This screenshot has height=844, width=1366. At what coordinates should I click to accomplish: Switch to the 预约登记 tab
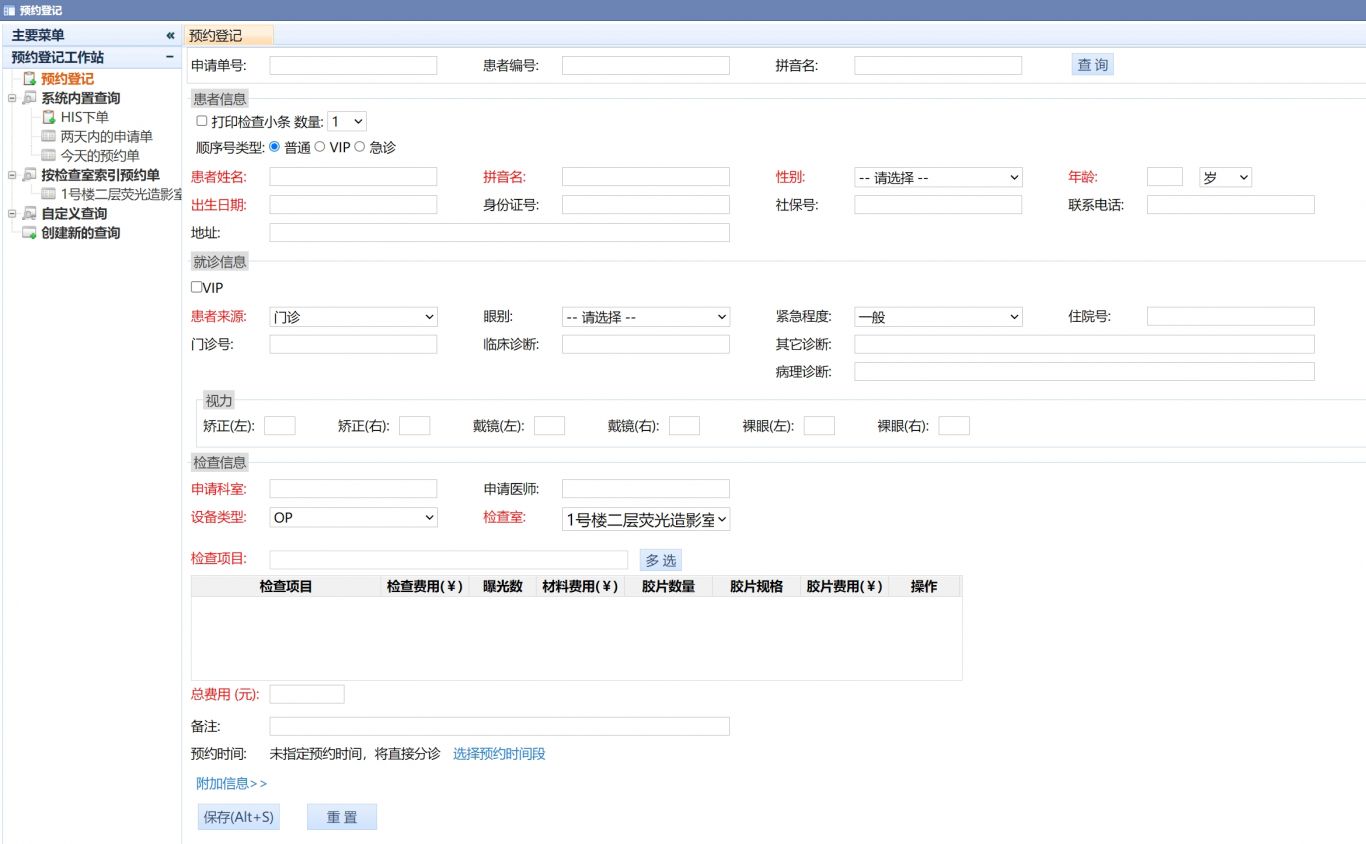[x=229, y=35]
